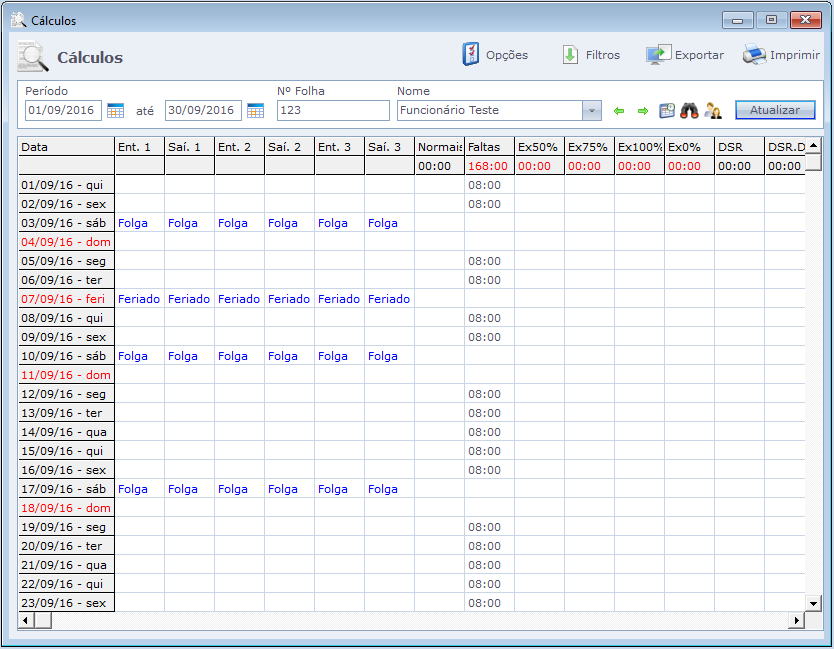Go to next employee with right green arrow
This screenshot has height=649, width=834.
tap(642, 111)
